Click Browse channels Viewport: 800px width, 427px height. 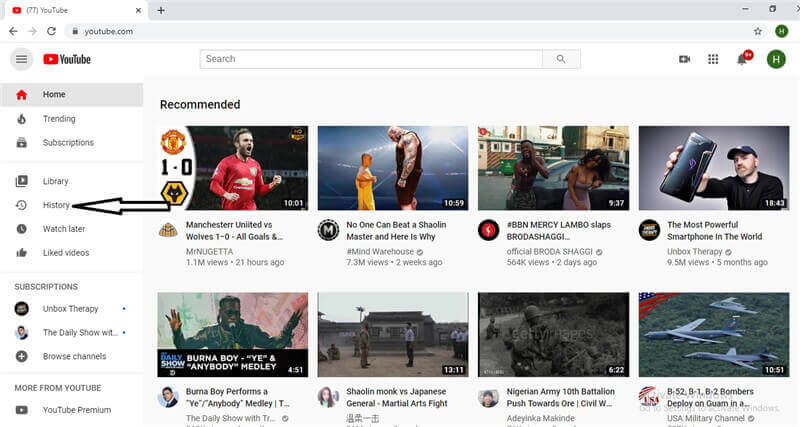click(x=73, y=356)
